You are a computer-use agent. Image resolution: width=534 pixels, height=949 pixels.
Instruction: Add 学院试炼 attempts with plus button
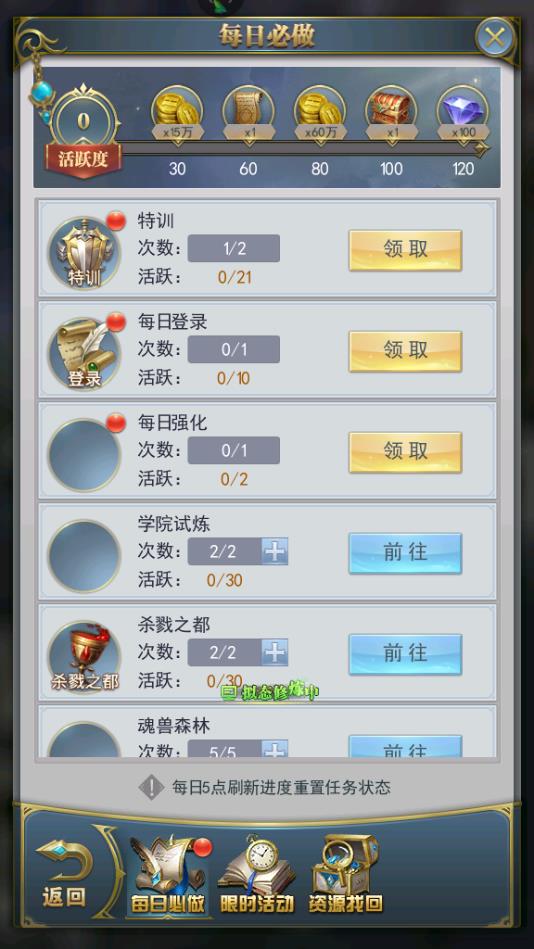click(275, 551)
